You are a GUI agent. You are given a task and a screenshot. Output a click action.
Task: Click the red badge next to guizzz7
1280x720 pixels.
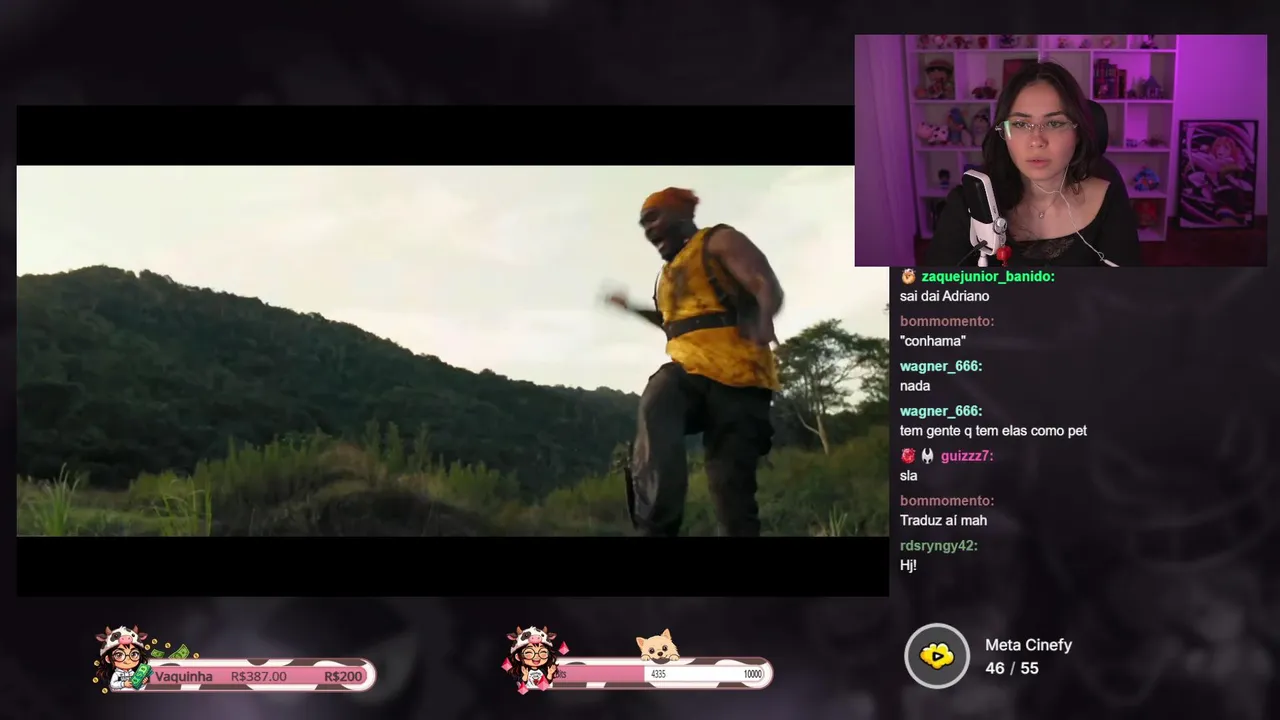[x=908, y=456]
